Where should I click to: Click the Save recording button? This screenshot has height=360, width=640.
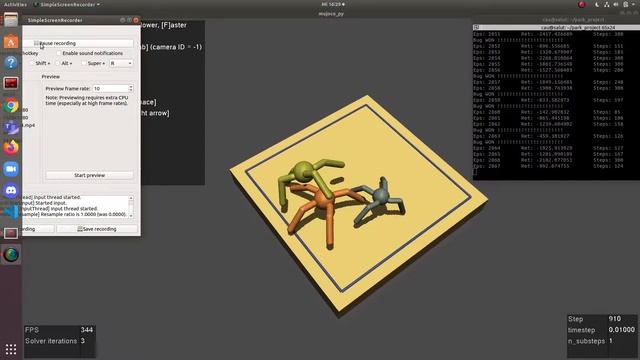(97, 229)
